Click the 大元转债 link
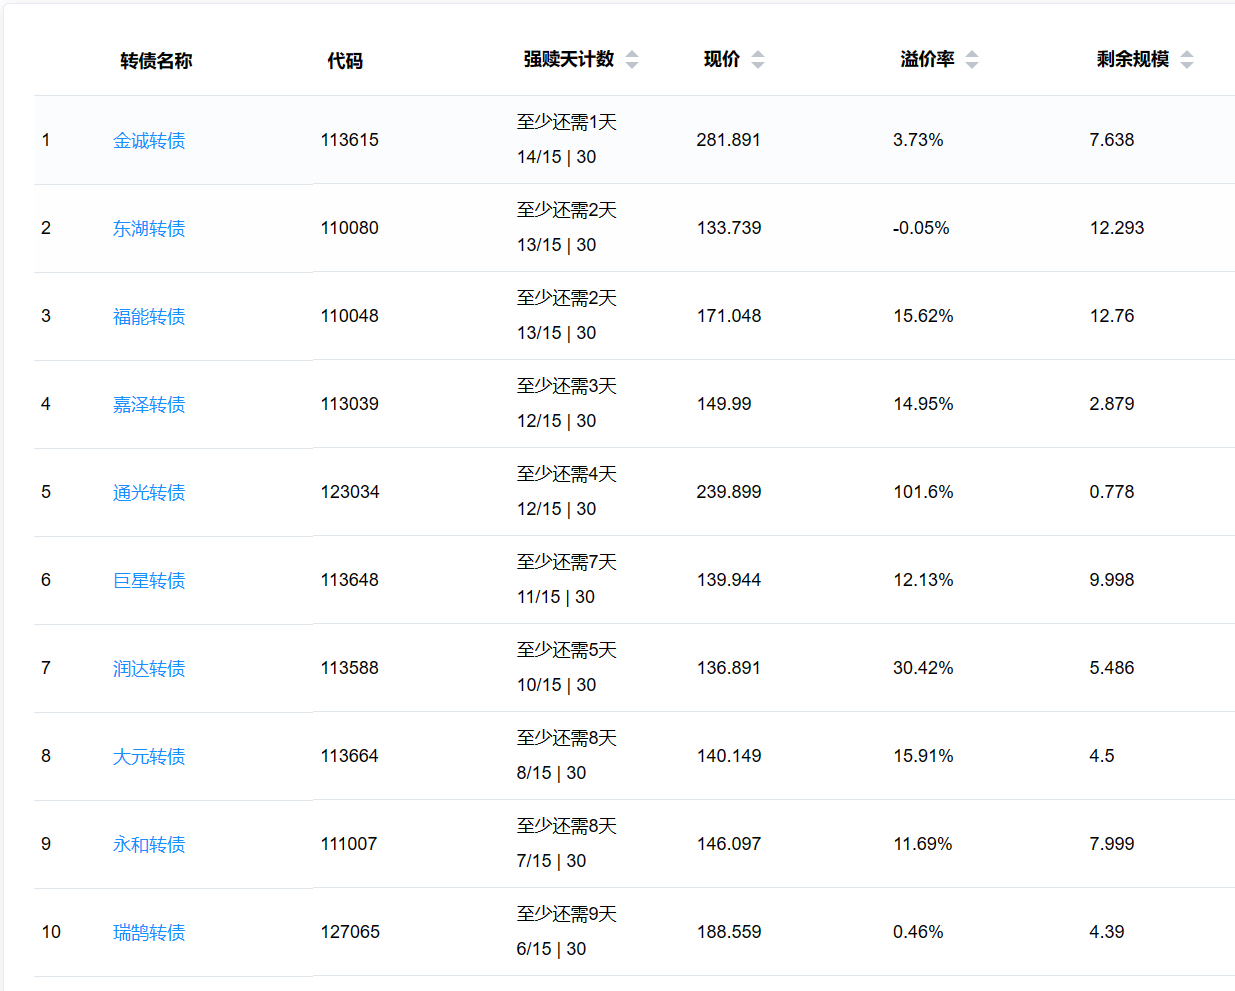This screenshot has width=1235, height=991. coord(149,757)
